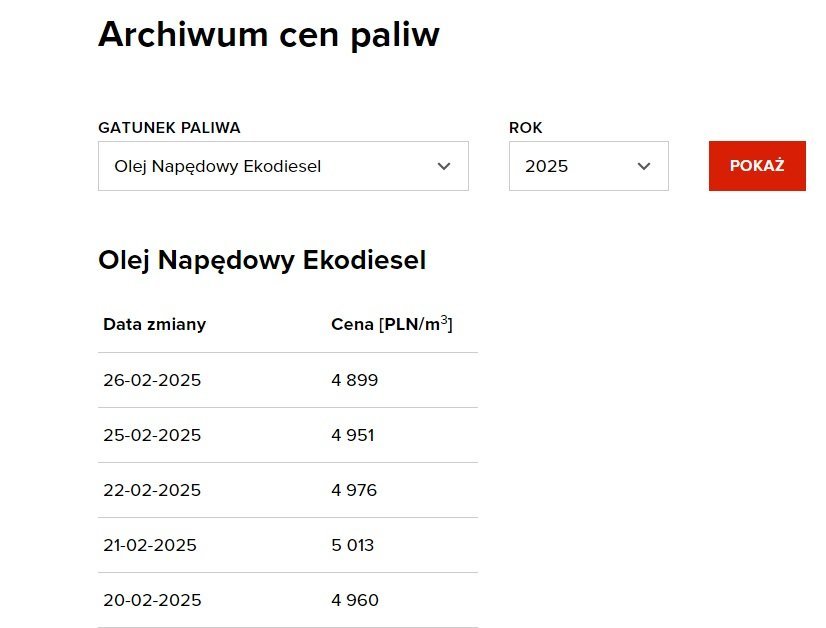The height and width of the screenshot is (628, 826).
Task: Open the fuel type dropdown
Action: click(x=282, y=166)
